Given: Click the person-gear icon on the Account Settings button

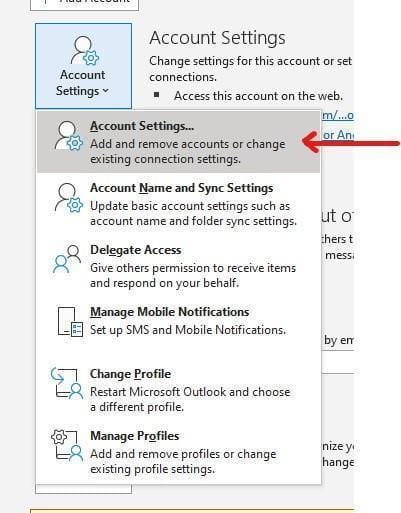Looking at the screenshot, I should pos(85,51).
